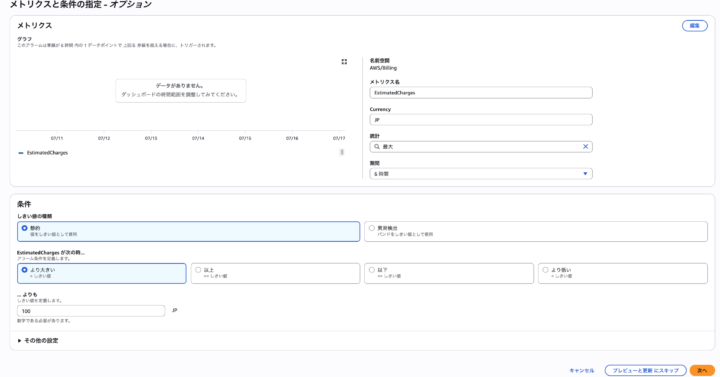
Task: Choose the greater than condition radio
Action: coord(25,270)
